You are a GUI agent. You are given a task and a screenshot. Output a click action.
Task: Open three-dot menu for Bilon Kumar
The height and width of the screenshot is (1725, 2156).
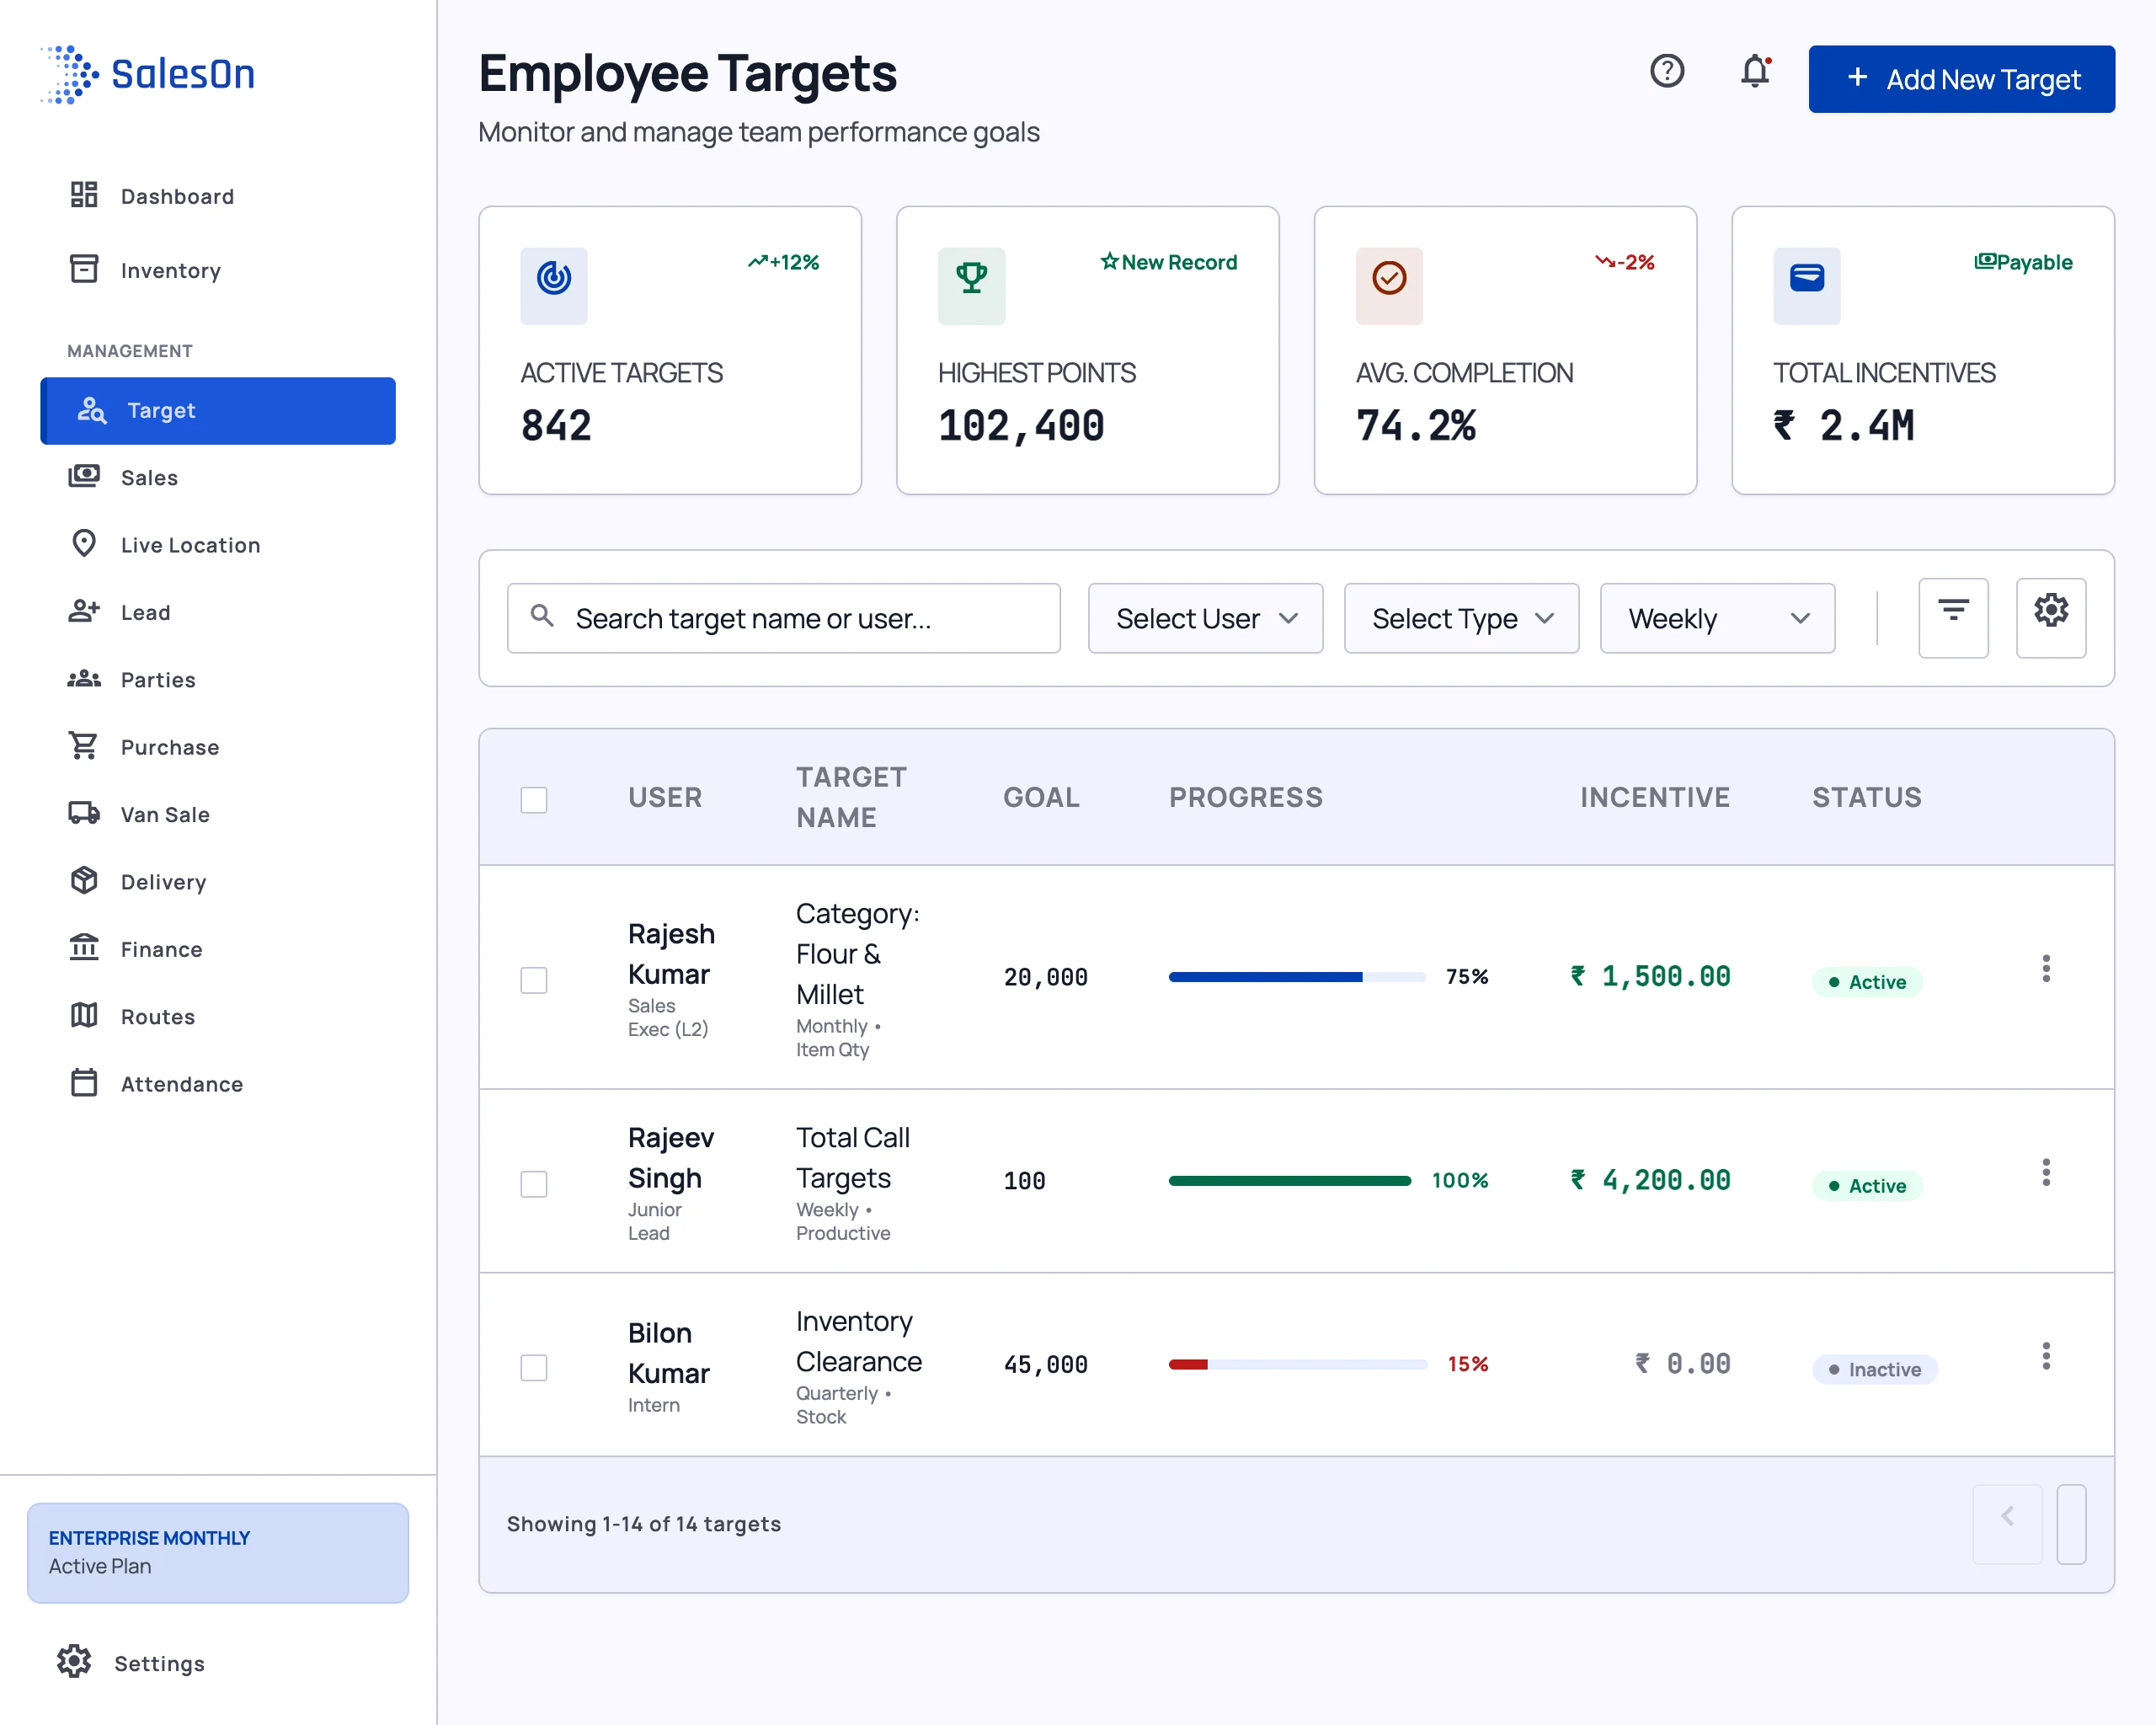[x=2045, y=1356]
